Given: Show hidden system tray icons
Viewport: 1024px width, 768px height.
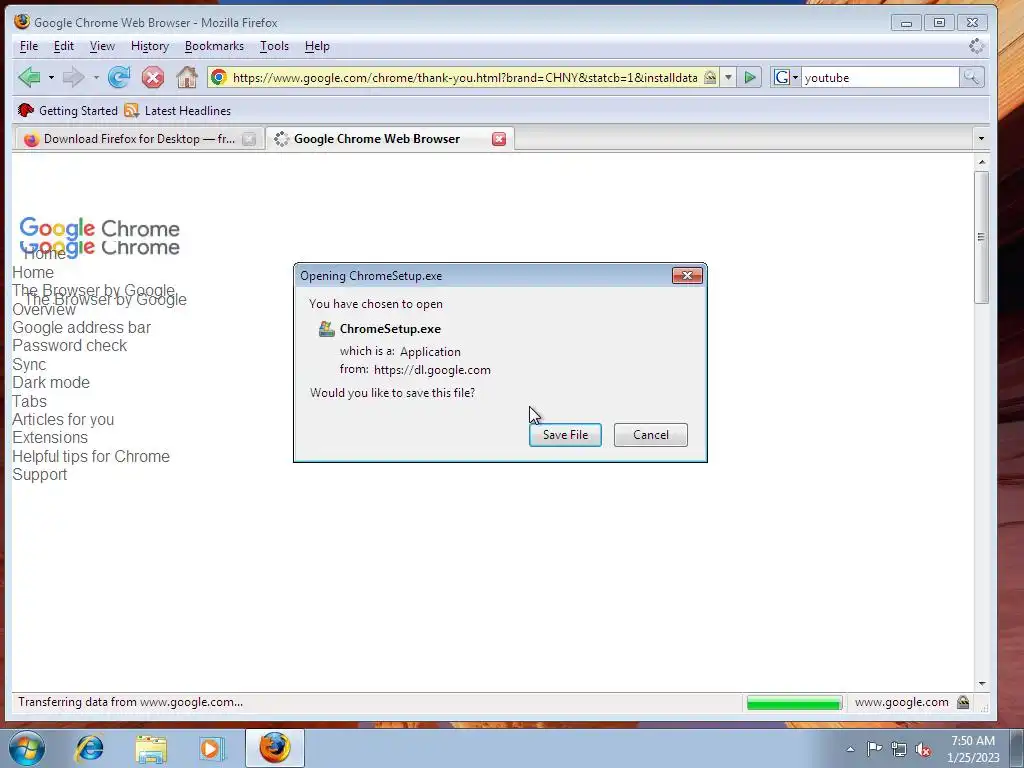Looking at the screenshot, I should pyautogui.click(x=850, y=749).
